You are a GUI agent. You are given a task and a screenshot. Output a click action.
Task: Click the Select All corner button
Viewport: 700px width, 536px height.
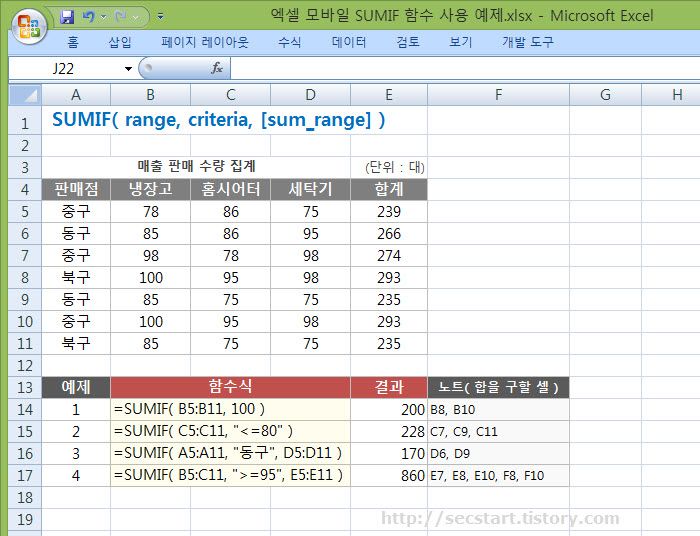[25, 95]
